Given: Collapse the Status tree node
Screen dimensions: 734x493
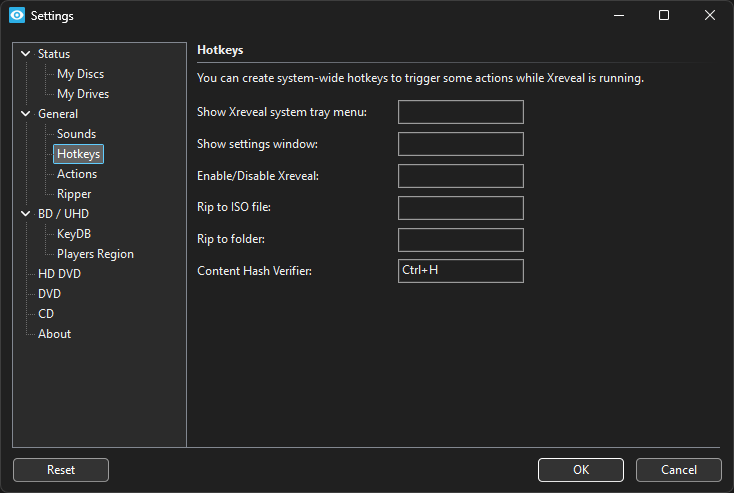Looking at the screenshot, I should (x=26, y=54).
